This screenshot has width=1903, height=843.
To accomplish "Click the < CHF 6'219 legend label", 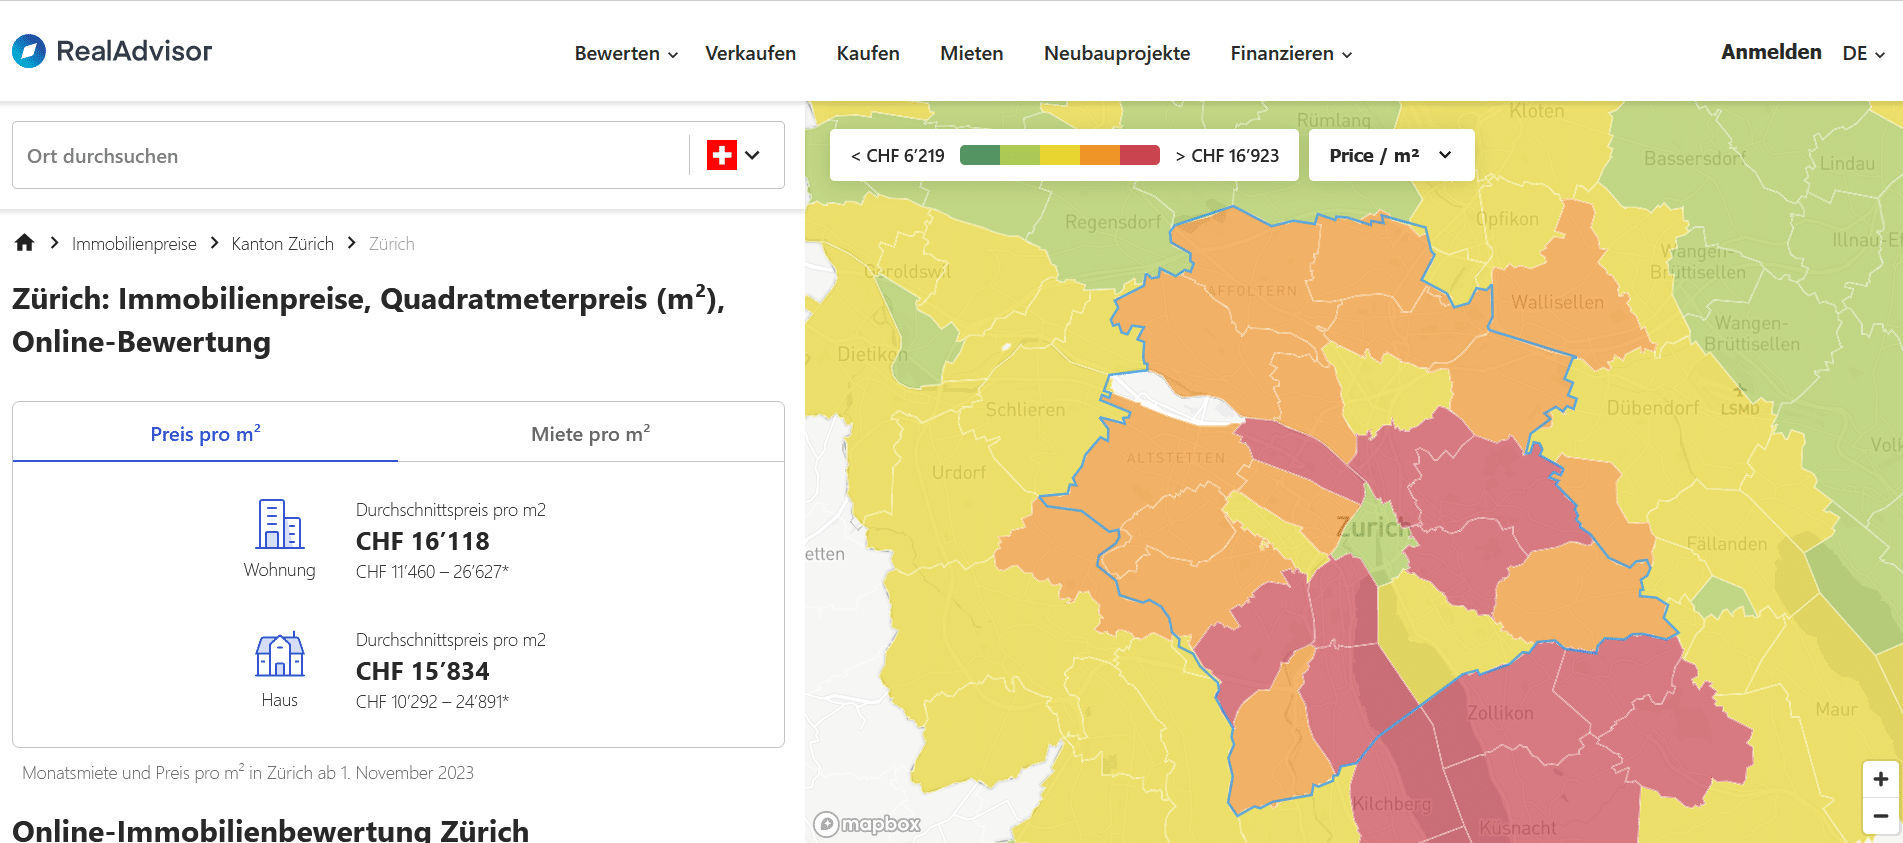I will click(x=897, y=155).
